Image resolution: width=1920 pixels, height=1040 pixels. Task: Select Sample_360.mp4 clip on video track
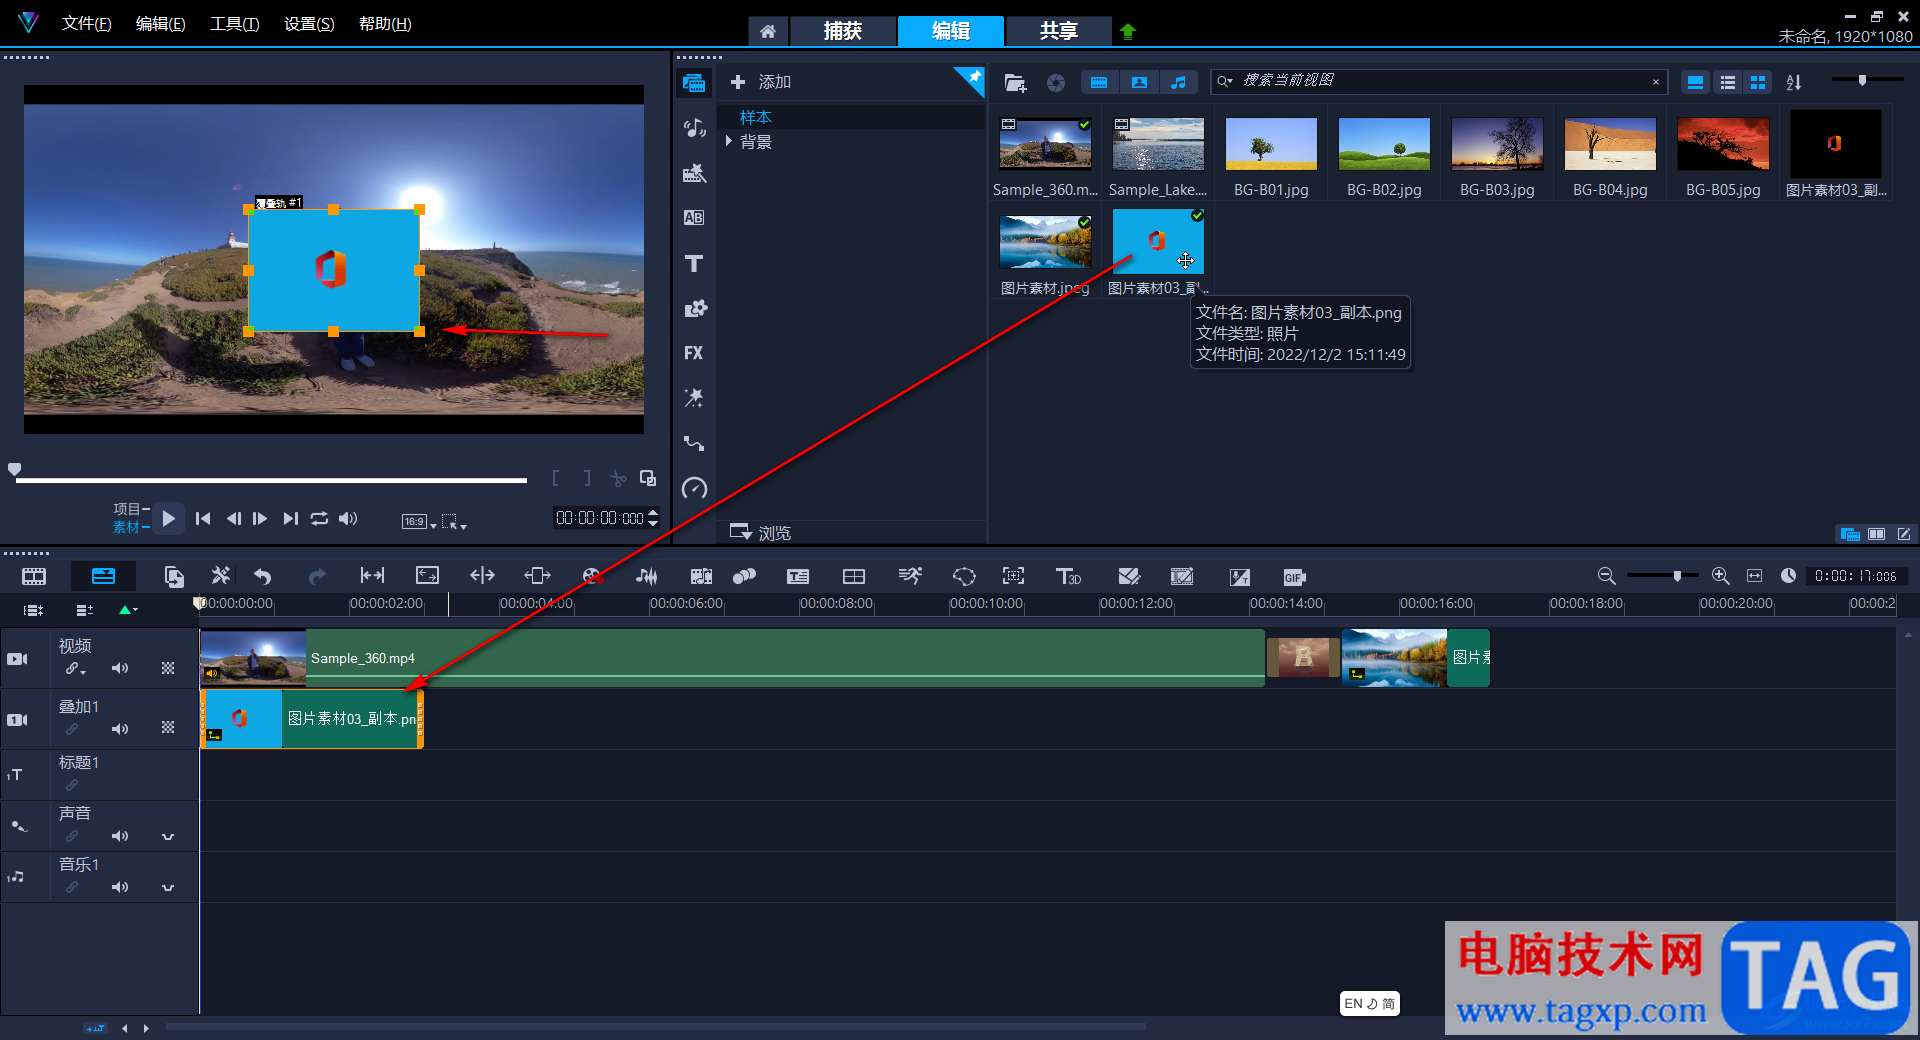click(732, 658)
